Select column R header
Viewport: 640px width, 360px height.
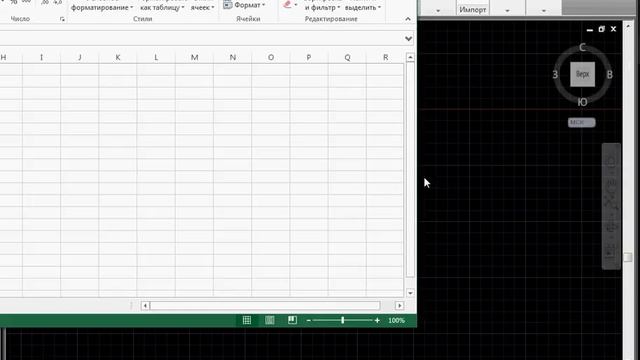tap(385, 58)
